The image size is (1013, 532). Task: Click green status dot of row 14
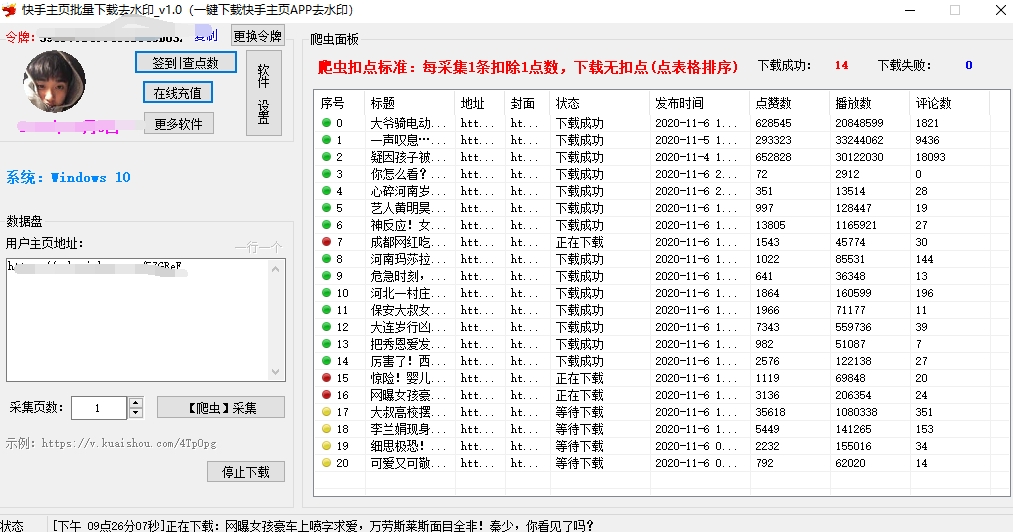[326, 361]
